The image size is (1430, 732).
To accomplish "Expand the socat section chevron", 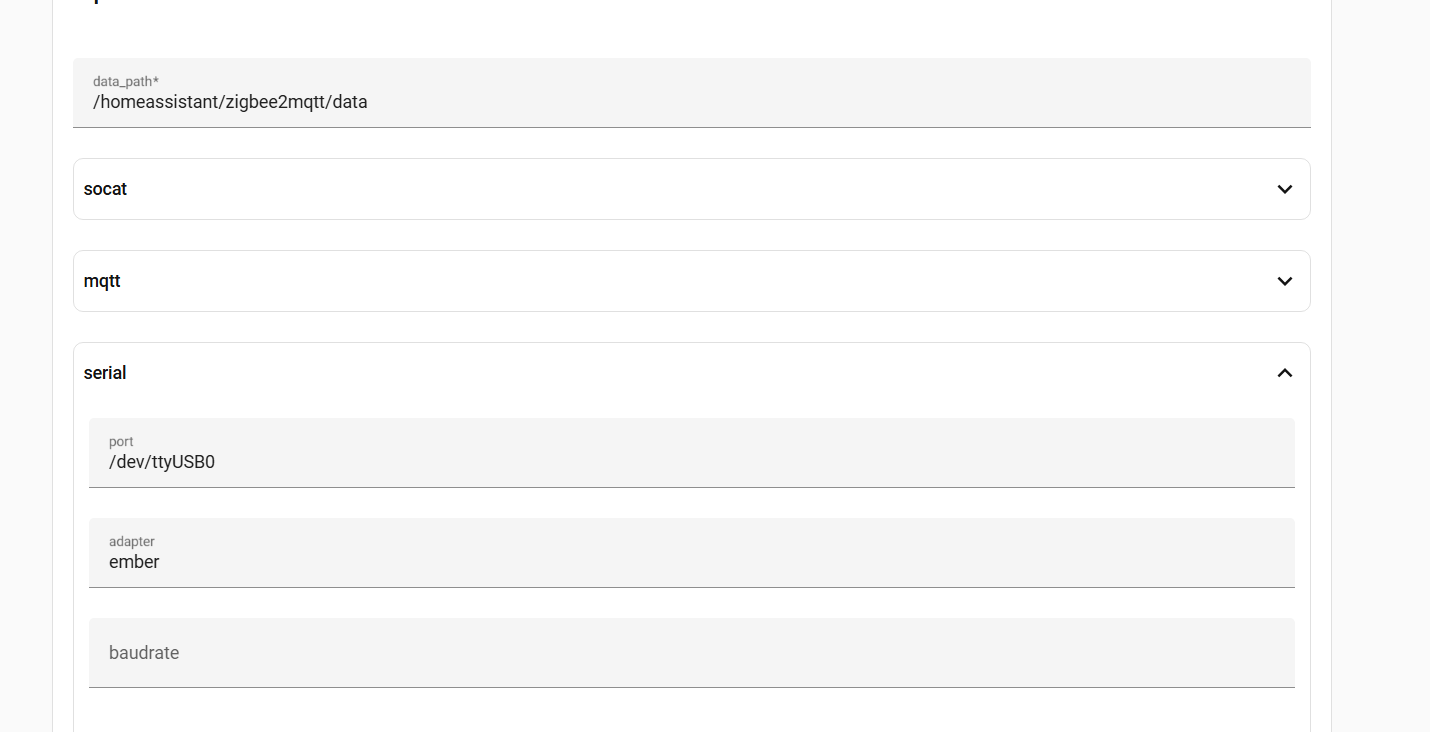I will click(1285, 189).
